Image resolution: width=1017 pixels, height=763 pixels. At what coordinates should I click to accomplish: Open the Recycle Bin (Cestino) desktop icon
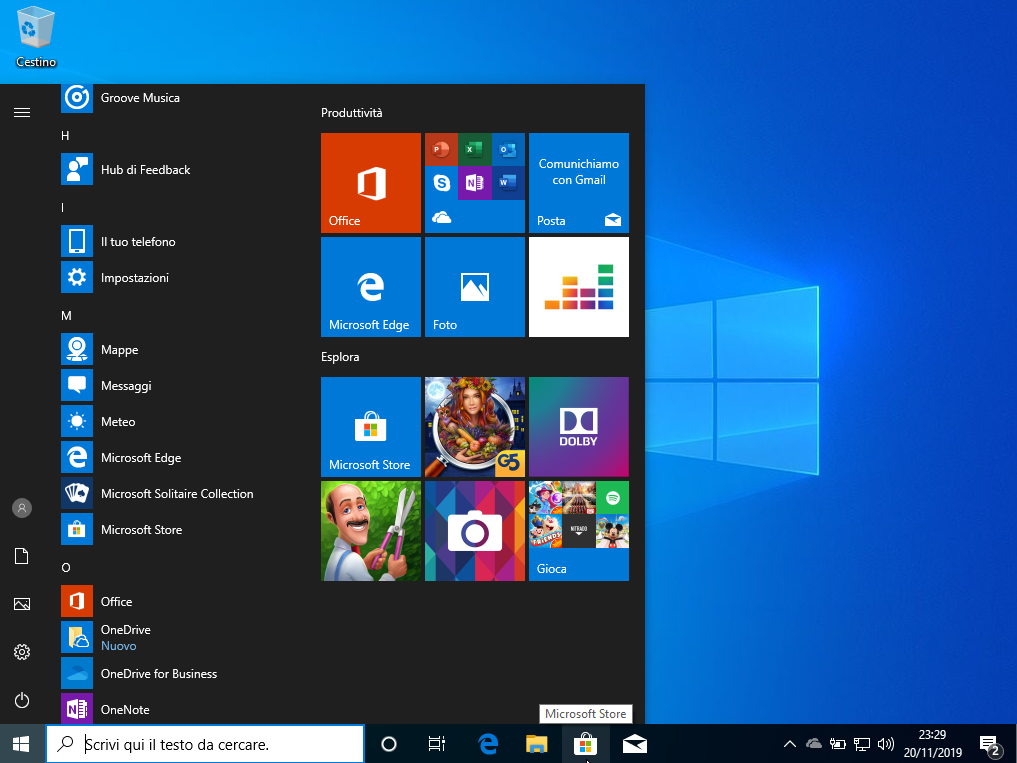[36, 38]
